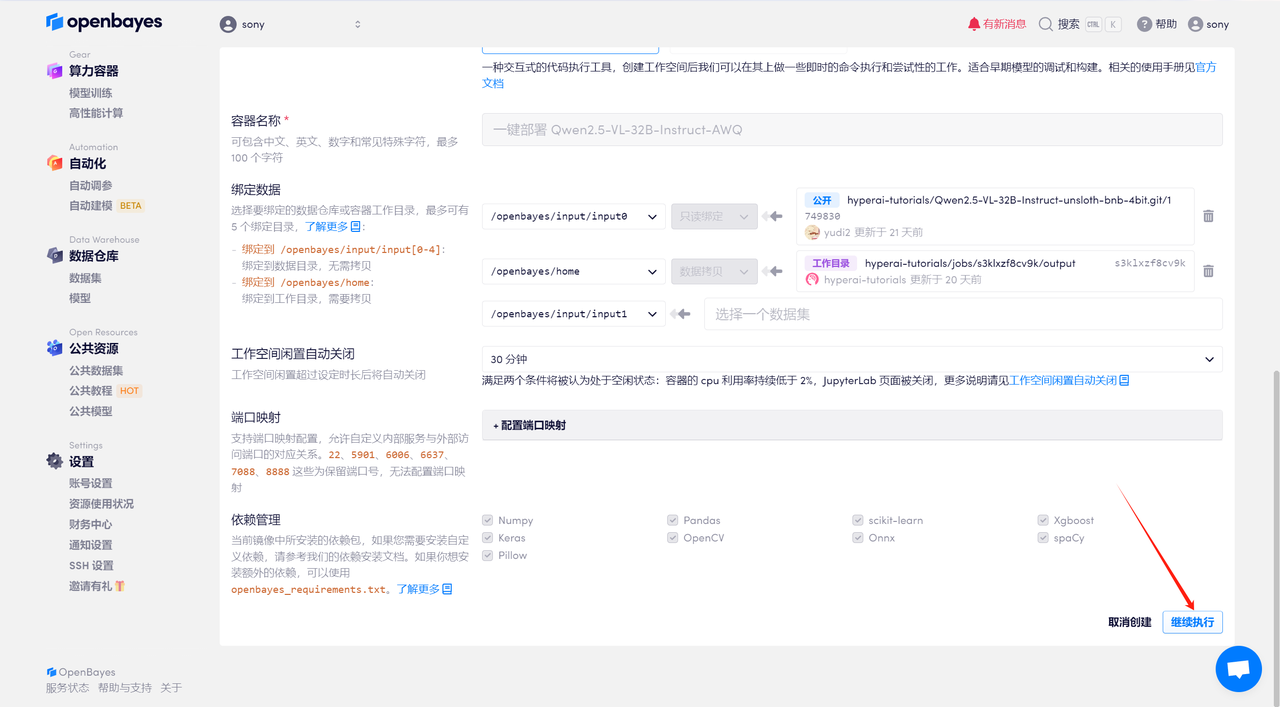Delete the s3klxzf8cv9k/output binding with trash icon
Viewport: 1280px width, 707px height.
(x=1208, y=271)
